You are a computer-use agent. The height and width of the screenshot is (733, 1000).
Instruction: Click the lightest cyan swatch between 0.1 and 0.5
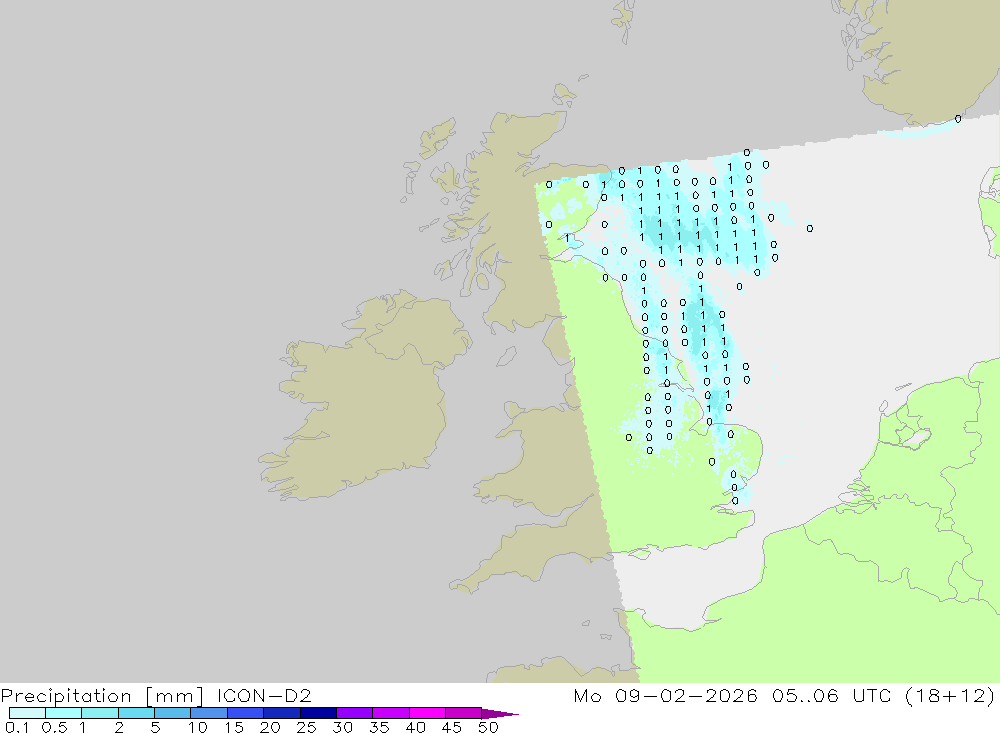(27, 713)
